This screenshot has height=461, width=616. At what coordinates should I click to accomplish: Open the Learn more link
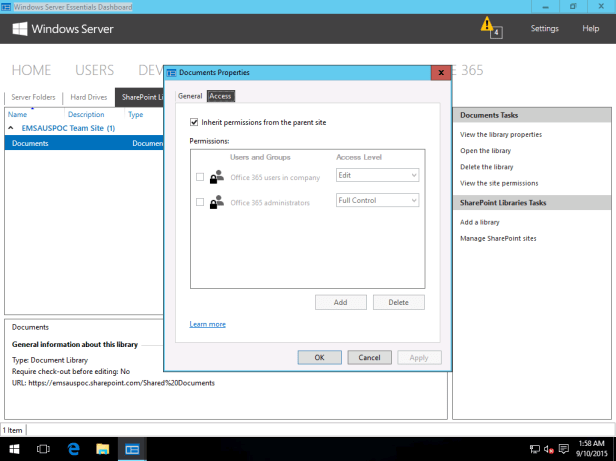coord(207,324)
